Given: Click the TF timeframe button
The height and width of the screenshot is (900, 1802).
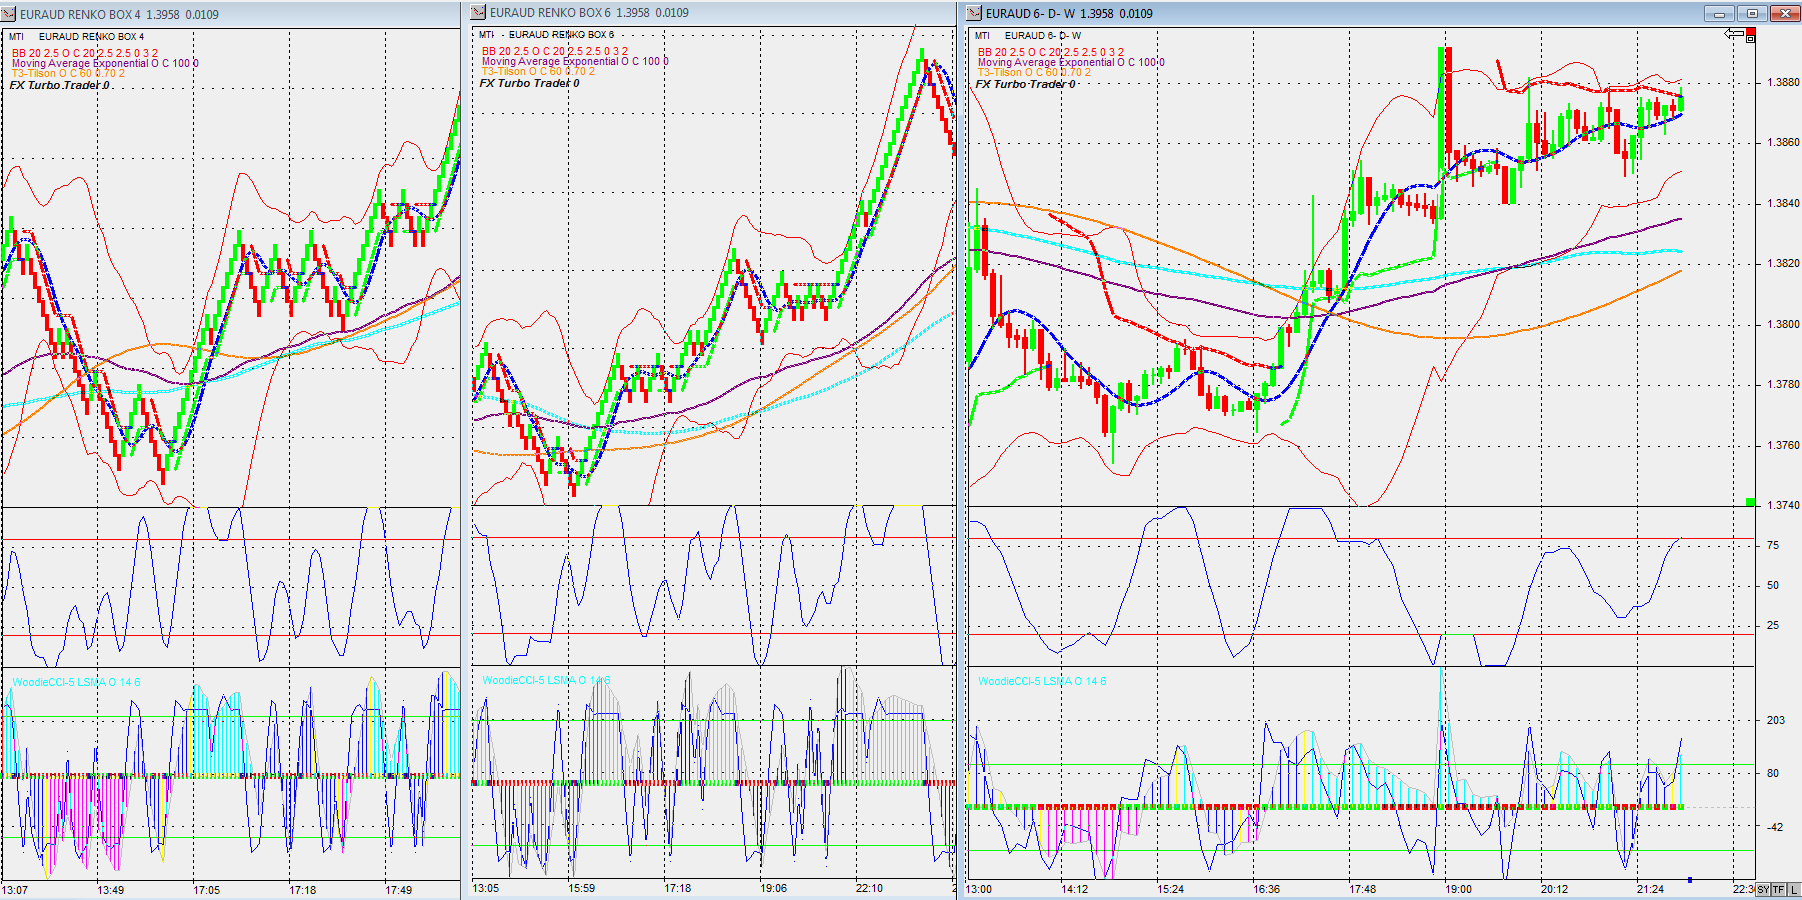Looking at the screenshot, I should 1779,889.
